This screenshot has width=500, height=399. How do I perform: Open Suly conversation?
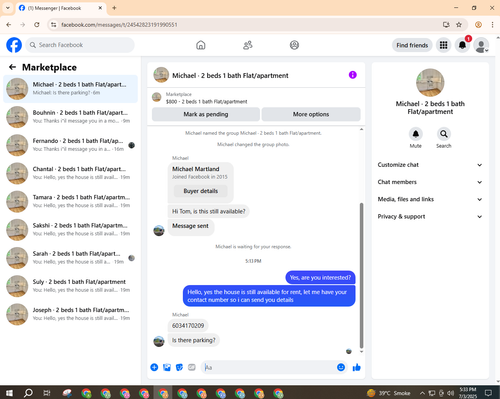[x=70, y=286]
